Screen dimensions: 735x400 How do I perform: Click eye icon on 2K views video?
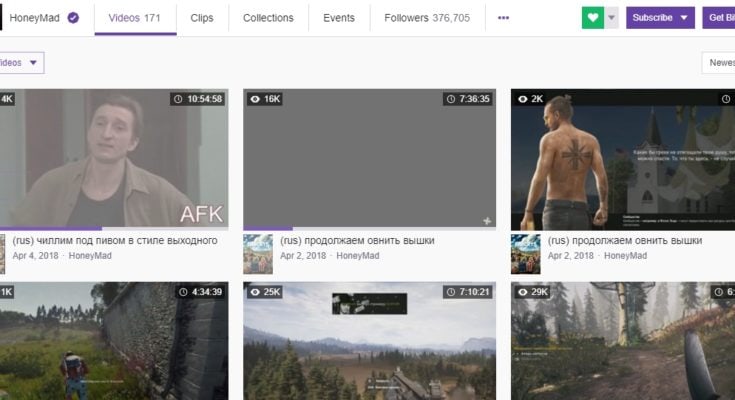tap(523, 99)
